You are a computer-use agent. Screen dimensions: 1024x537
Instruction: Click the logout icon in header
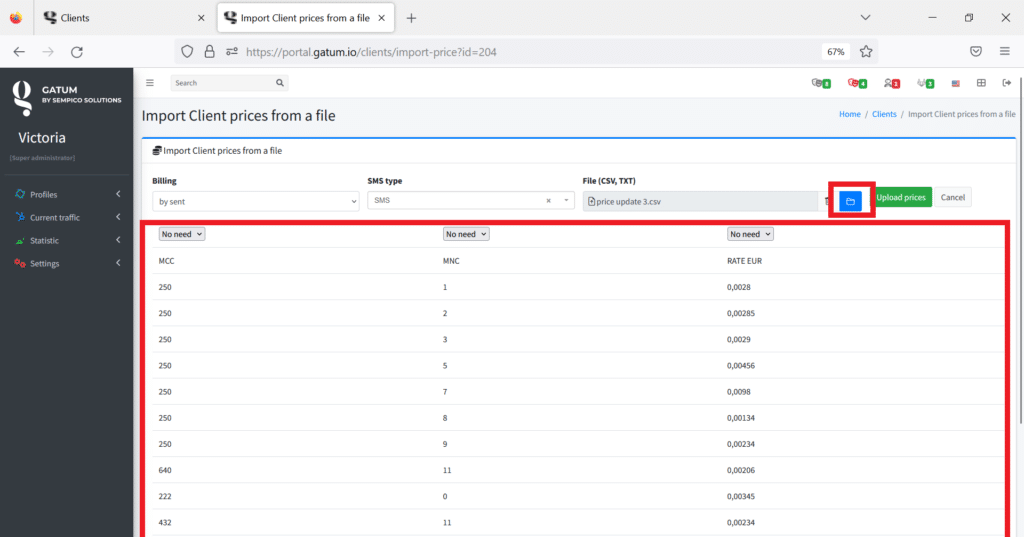(x=1006, y=83)
